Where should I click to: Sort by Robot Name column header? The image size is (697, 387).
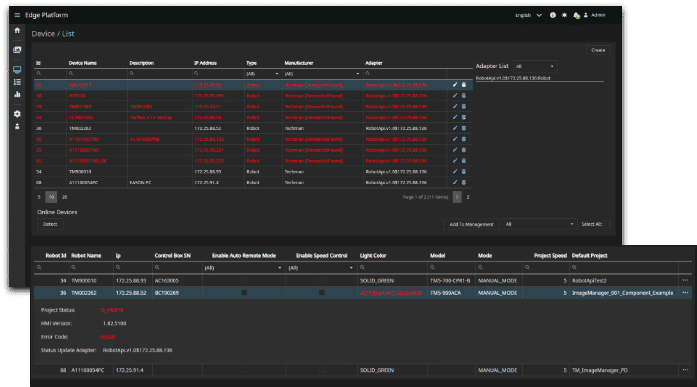point(86,255)
